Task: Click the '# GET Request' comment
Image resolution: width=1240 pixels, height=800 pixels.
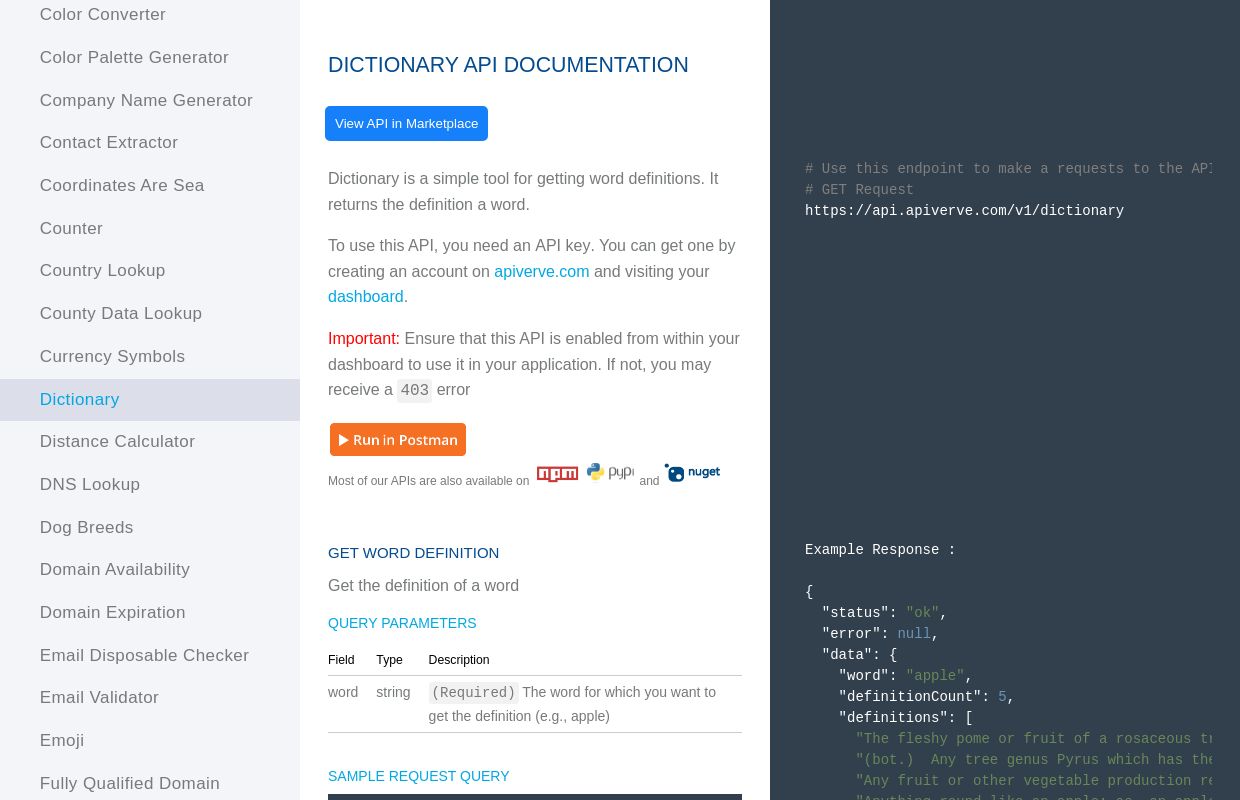Action: pyautogui.click(x=859, y=190)
